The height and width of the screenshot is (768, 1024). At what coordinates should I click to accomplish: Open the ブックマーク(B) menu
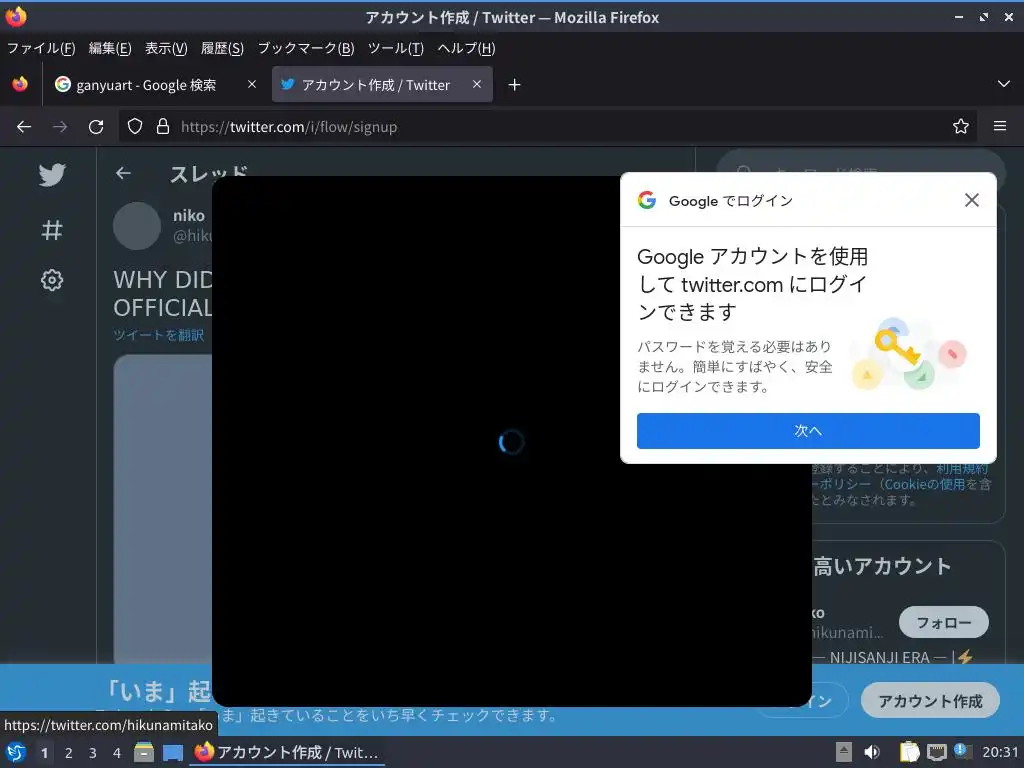(306, 48)
